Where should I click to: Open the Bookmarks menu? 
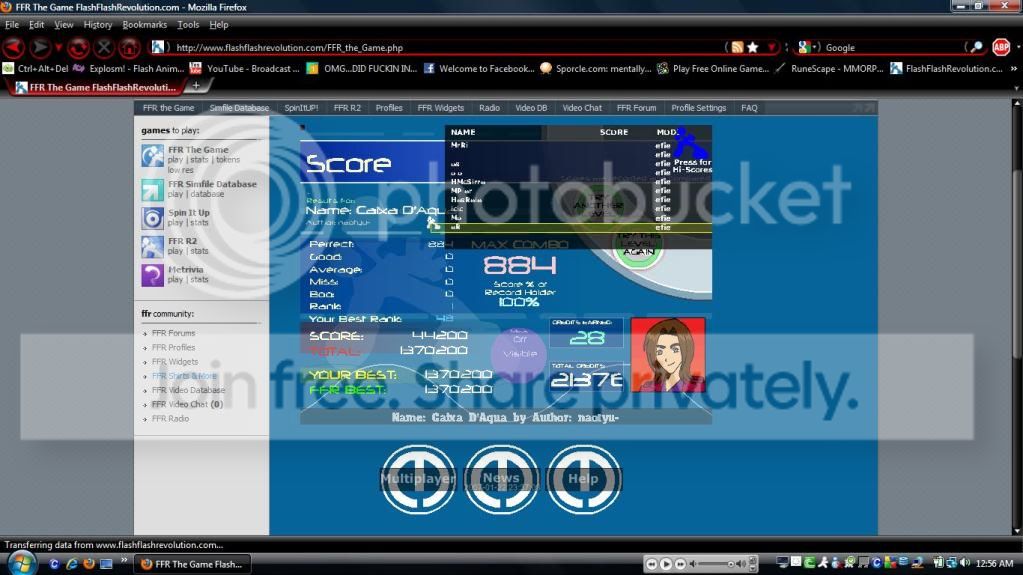(146, 24)
